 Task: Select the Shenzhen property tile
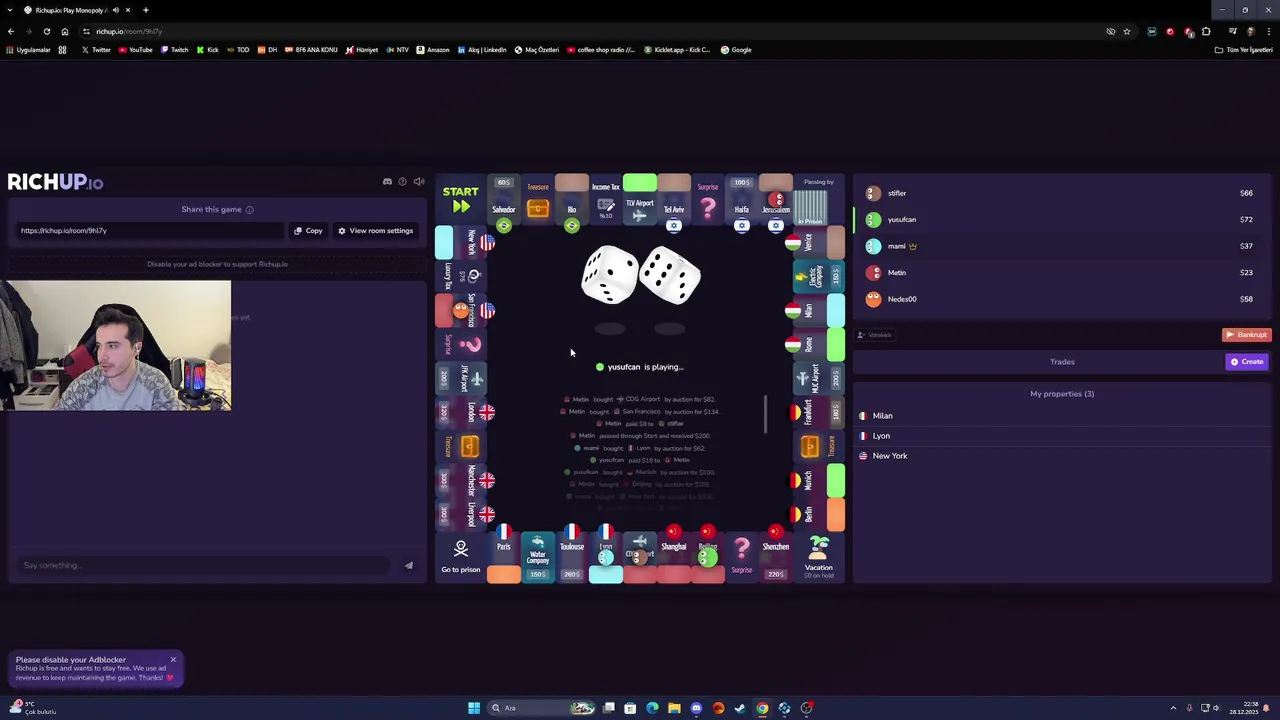coord(776,556)
